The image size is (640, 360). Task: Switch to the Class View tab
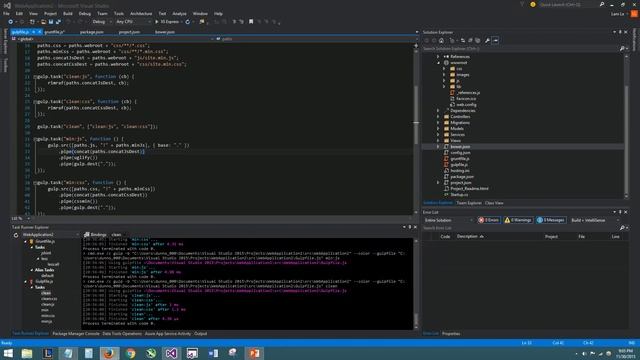[494, 203]
